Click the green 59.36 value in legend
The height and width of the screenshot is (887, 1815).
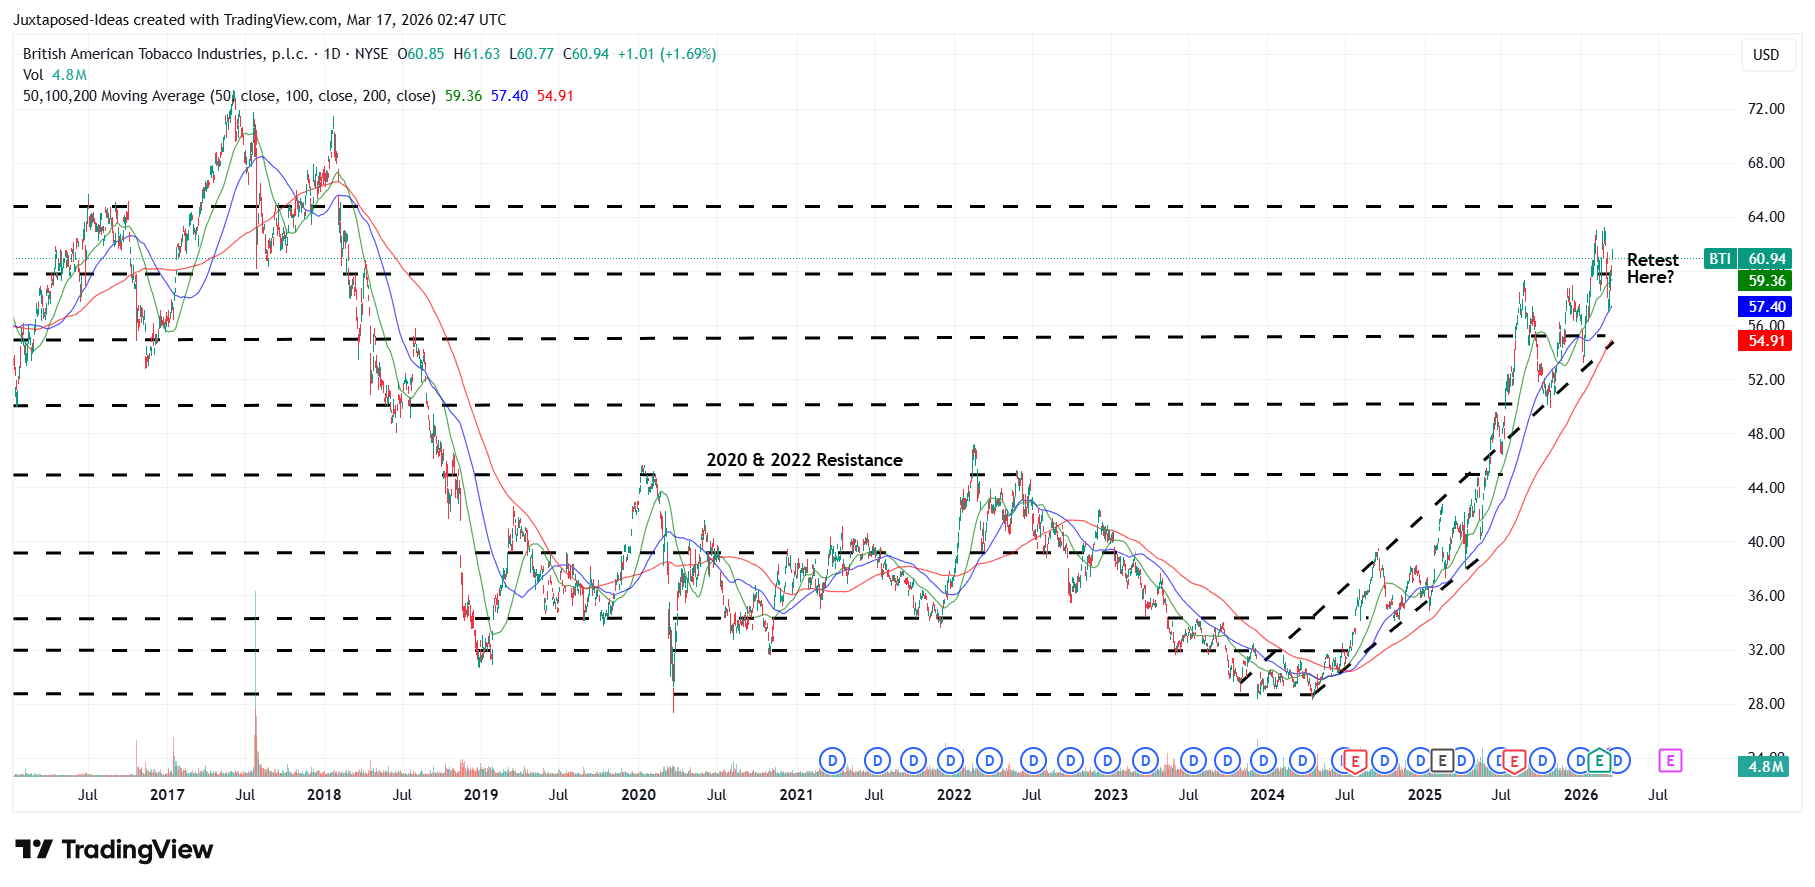[x=463, y=96]
